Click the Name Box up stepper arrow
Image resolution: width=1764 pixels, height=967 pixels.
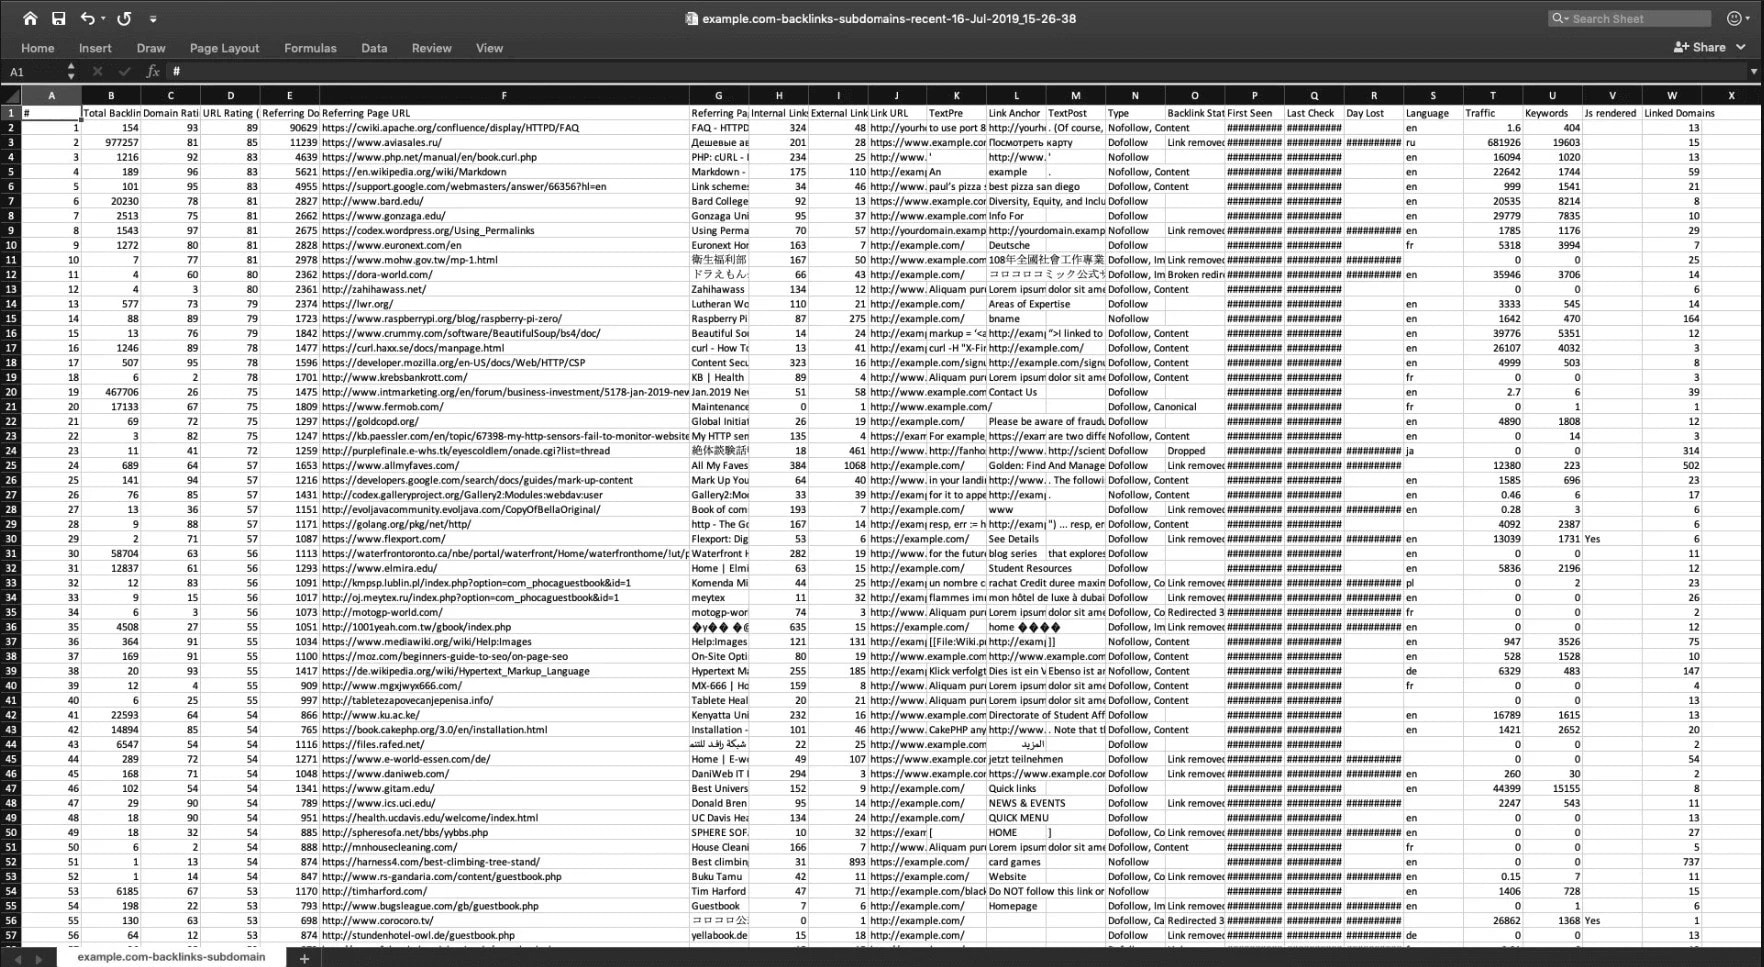click(70, 66)
